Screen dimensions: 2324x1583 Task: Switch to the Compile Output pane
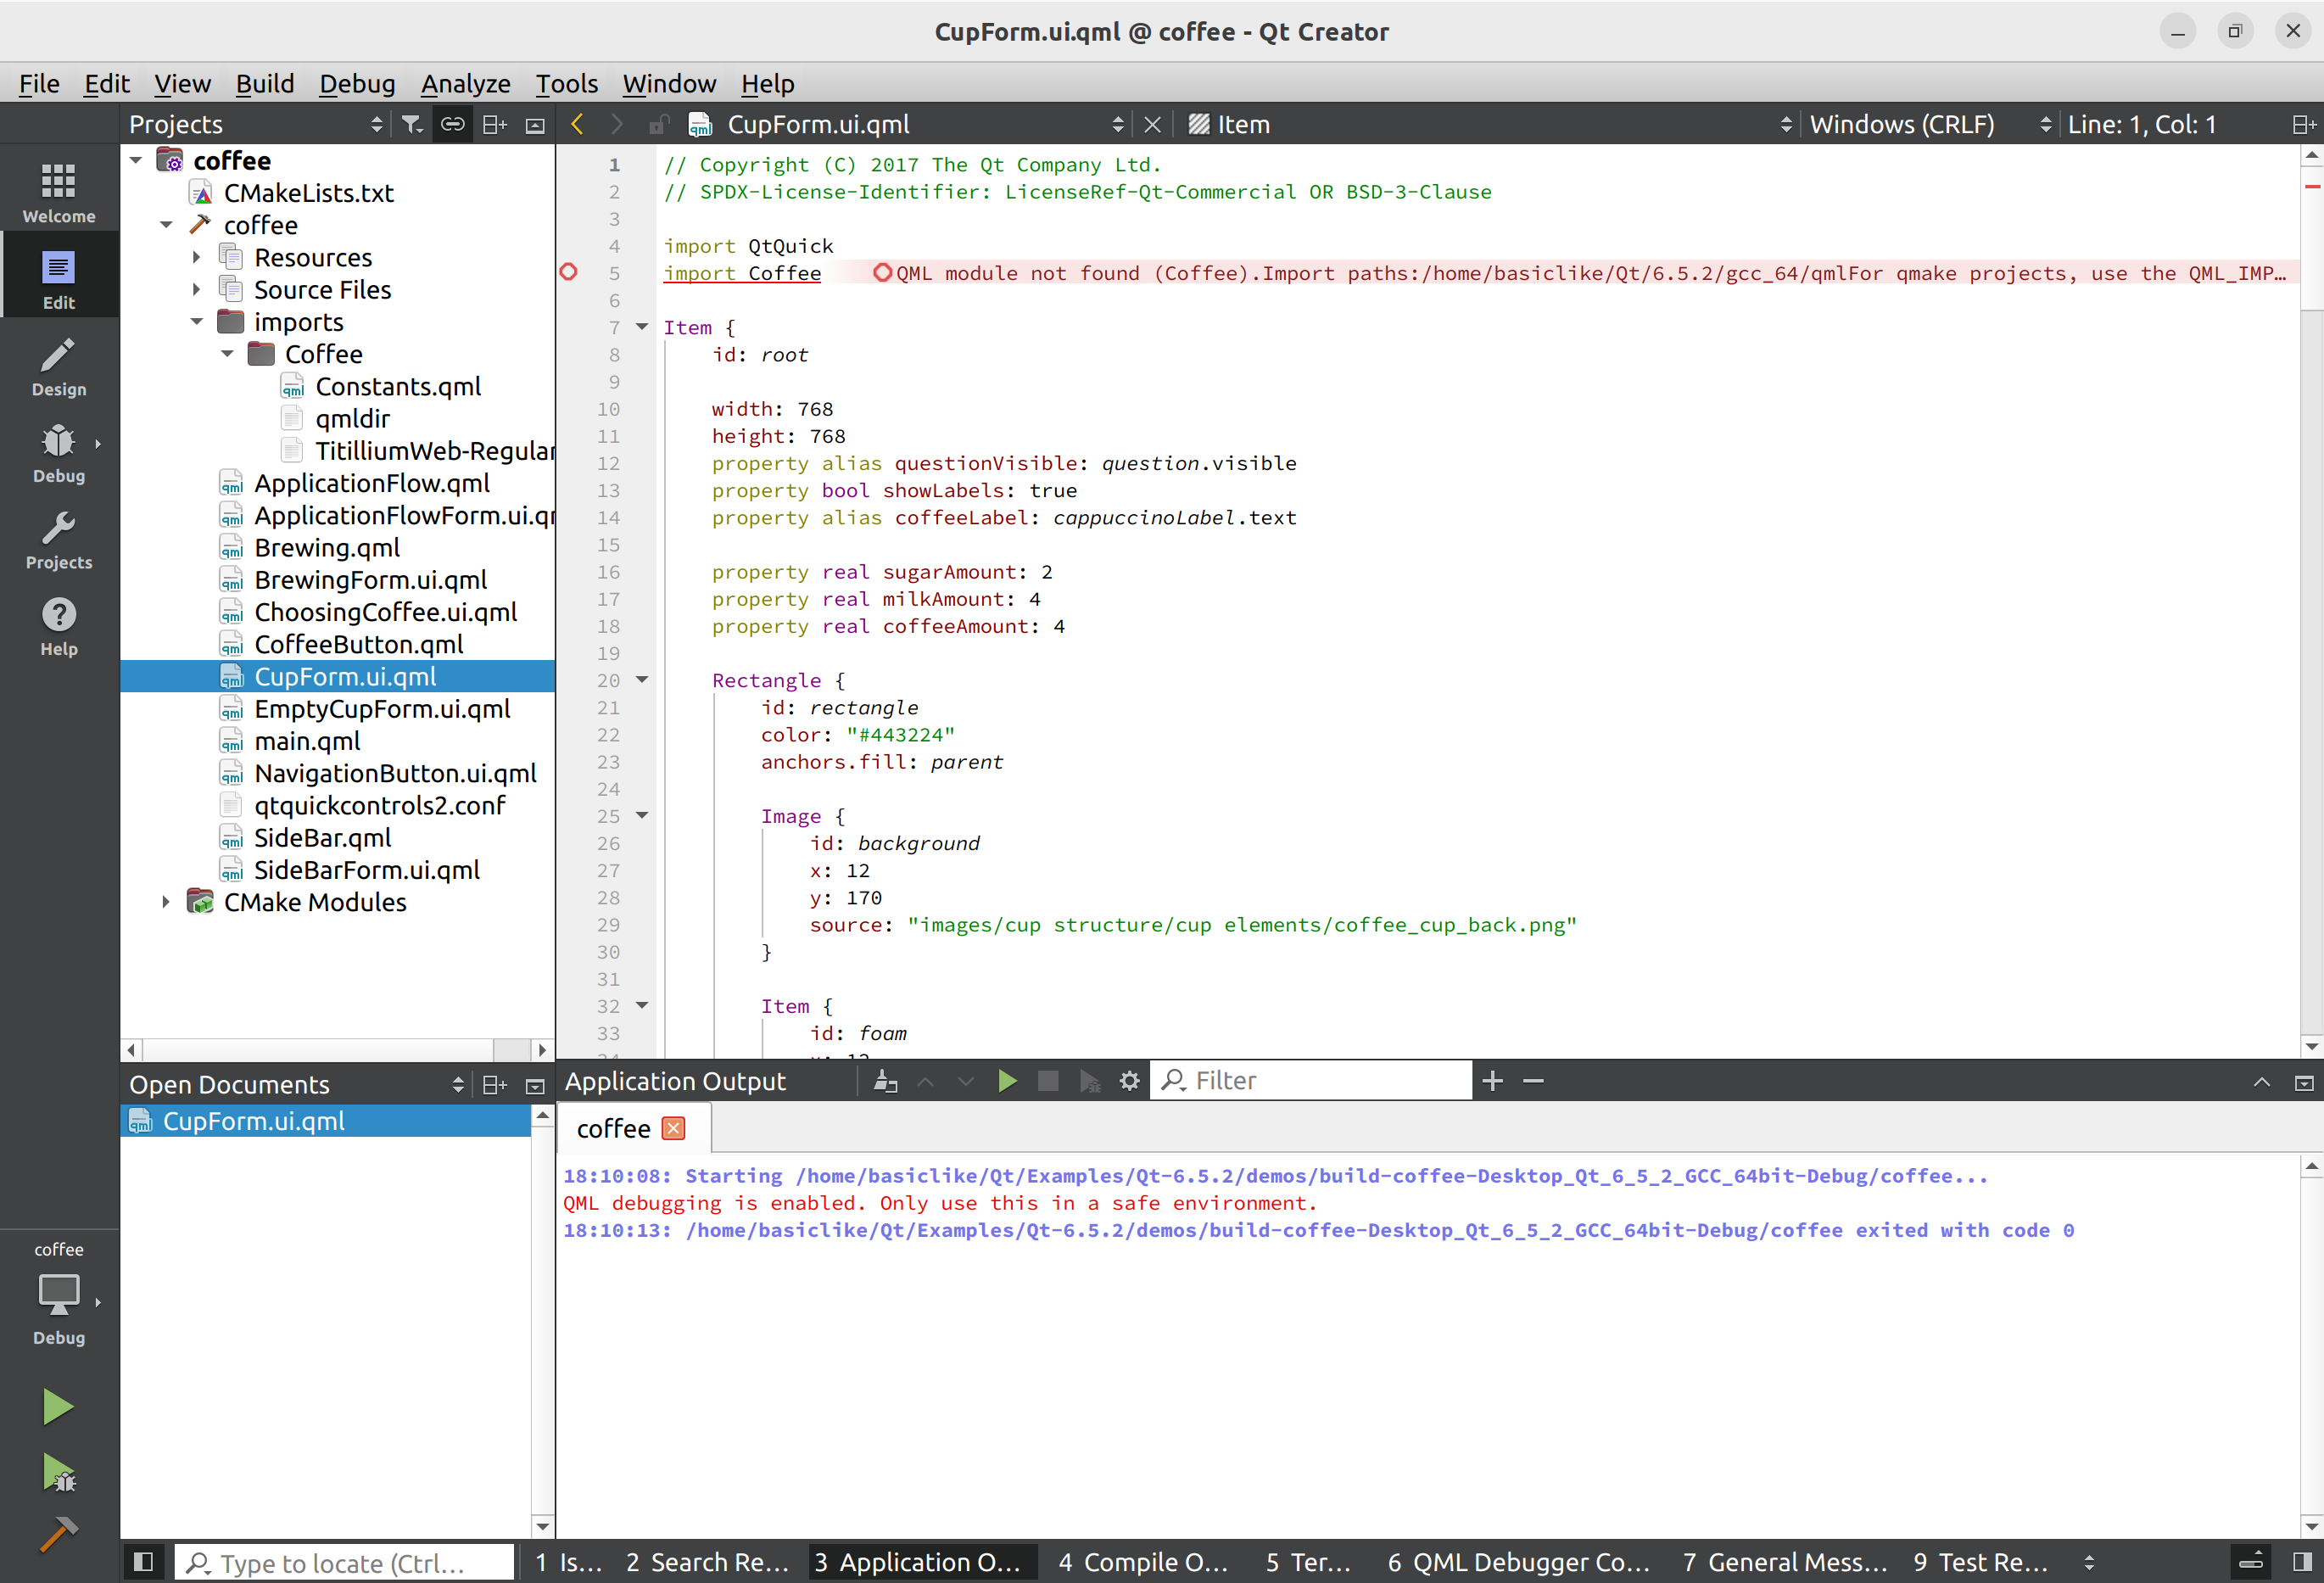(x=1142, y=1562)
